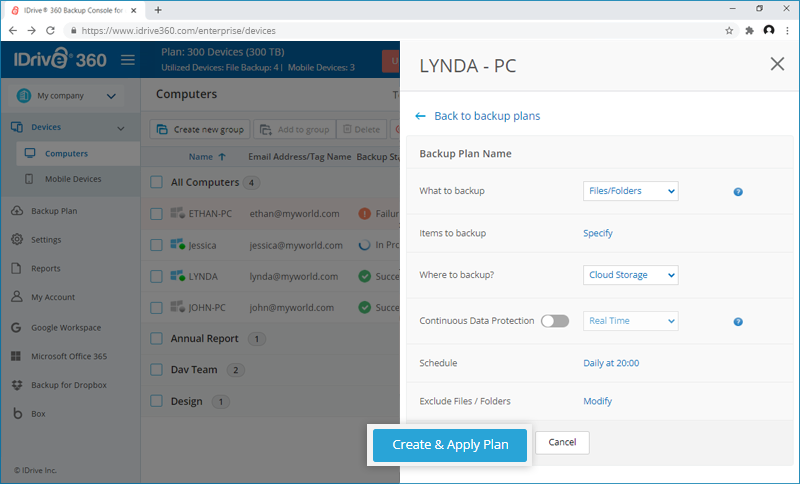The height and width of the screenshot is (484, 800).
Task: Check the Annual Report group checkbox
Action: coord(157,339)
